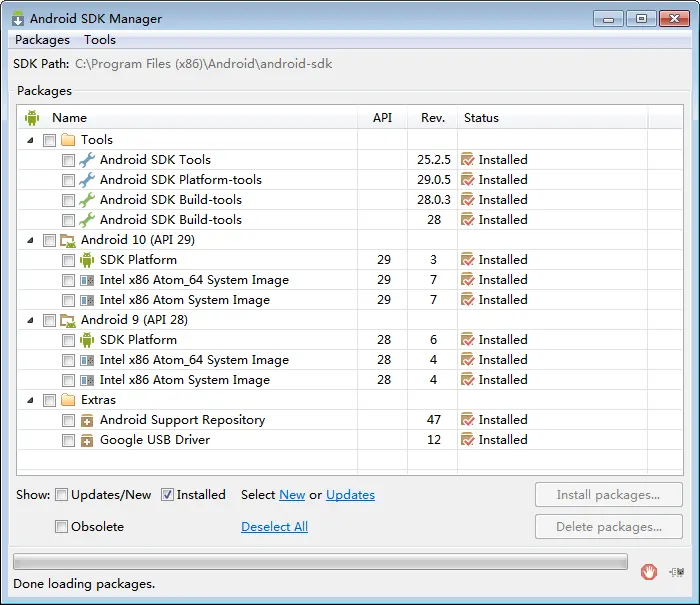Screen dimensions: 700x605
Task: Click the installed status icon for Android SDK Tools
Action: coord(467,160)
